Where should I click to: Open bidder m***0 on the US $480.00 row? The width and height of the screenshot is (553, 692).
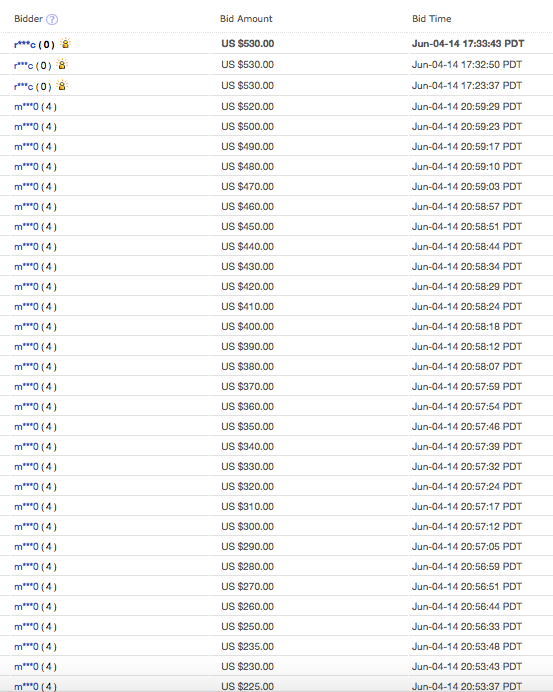click(x=26, y=167)
